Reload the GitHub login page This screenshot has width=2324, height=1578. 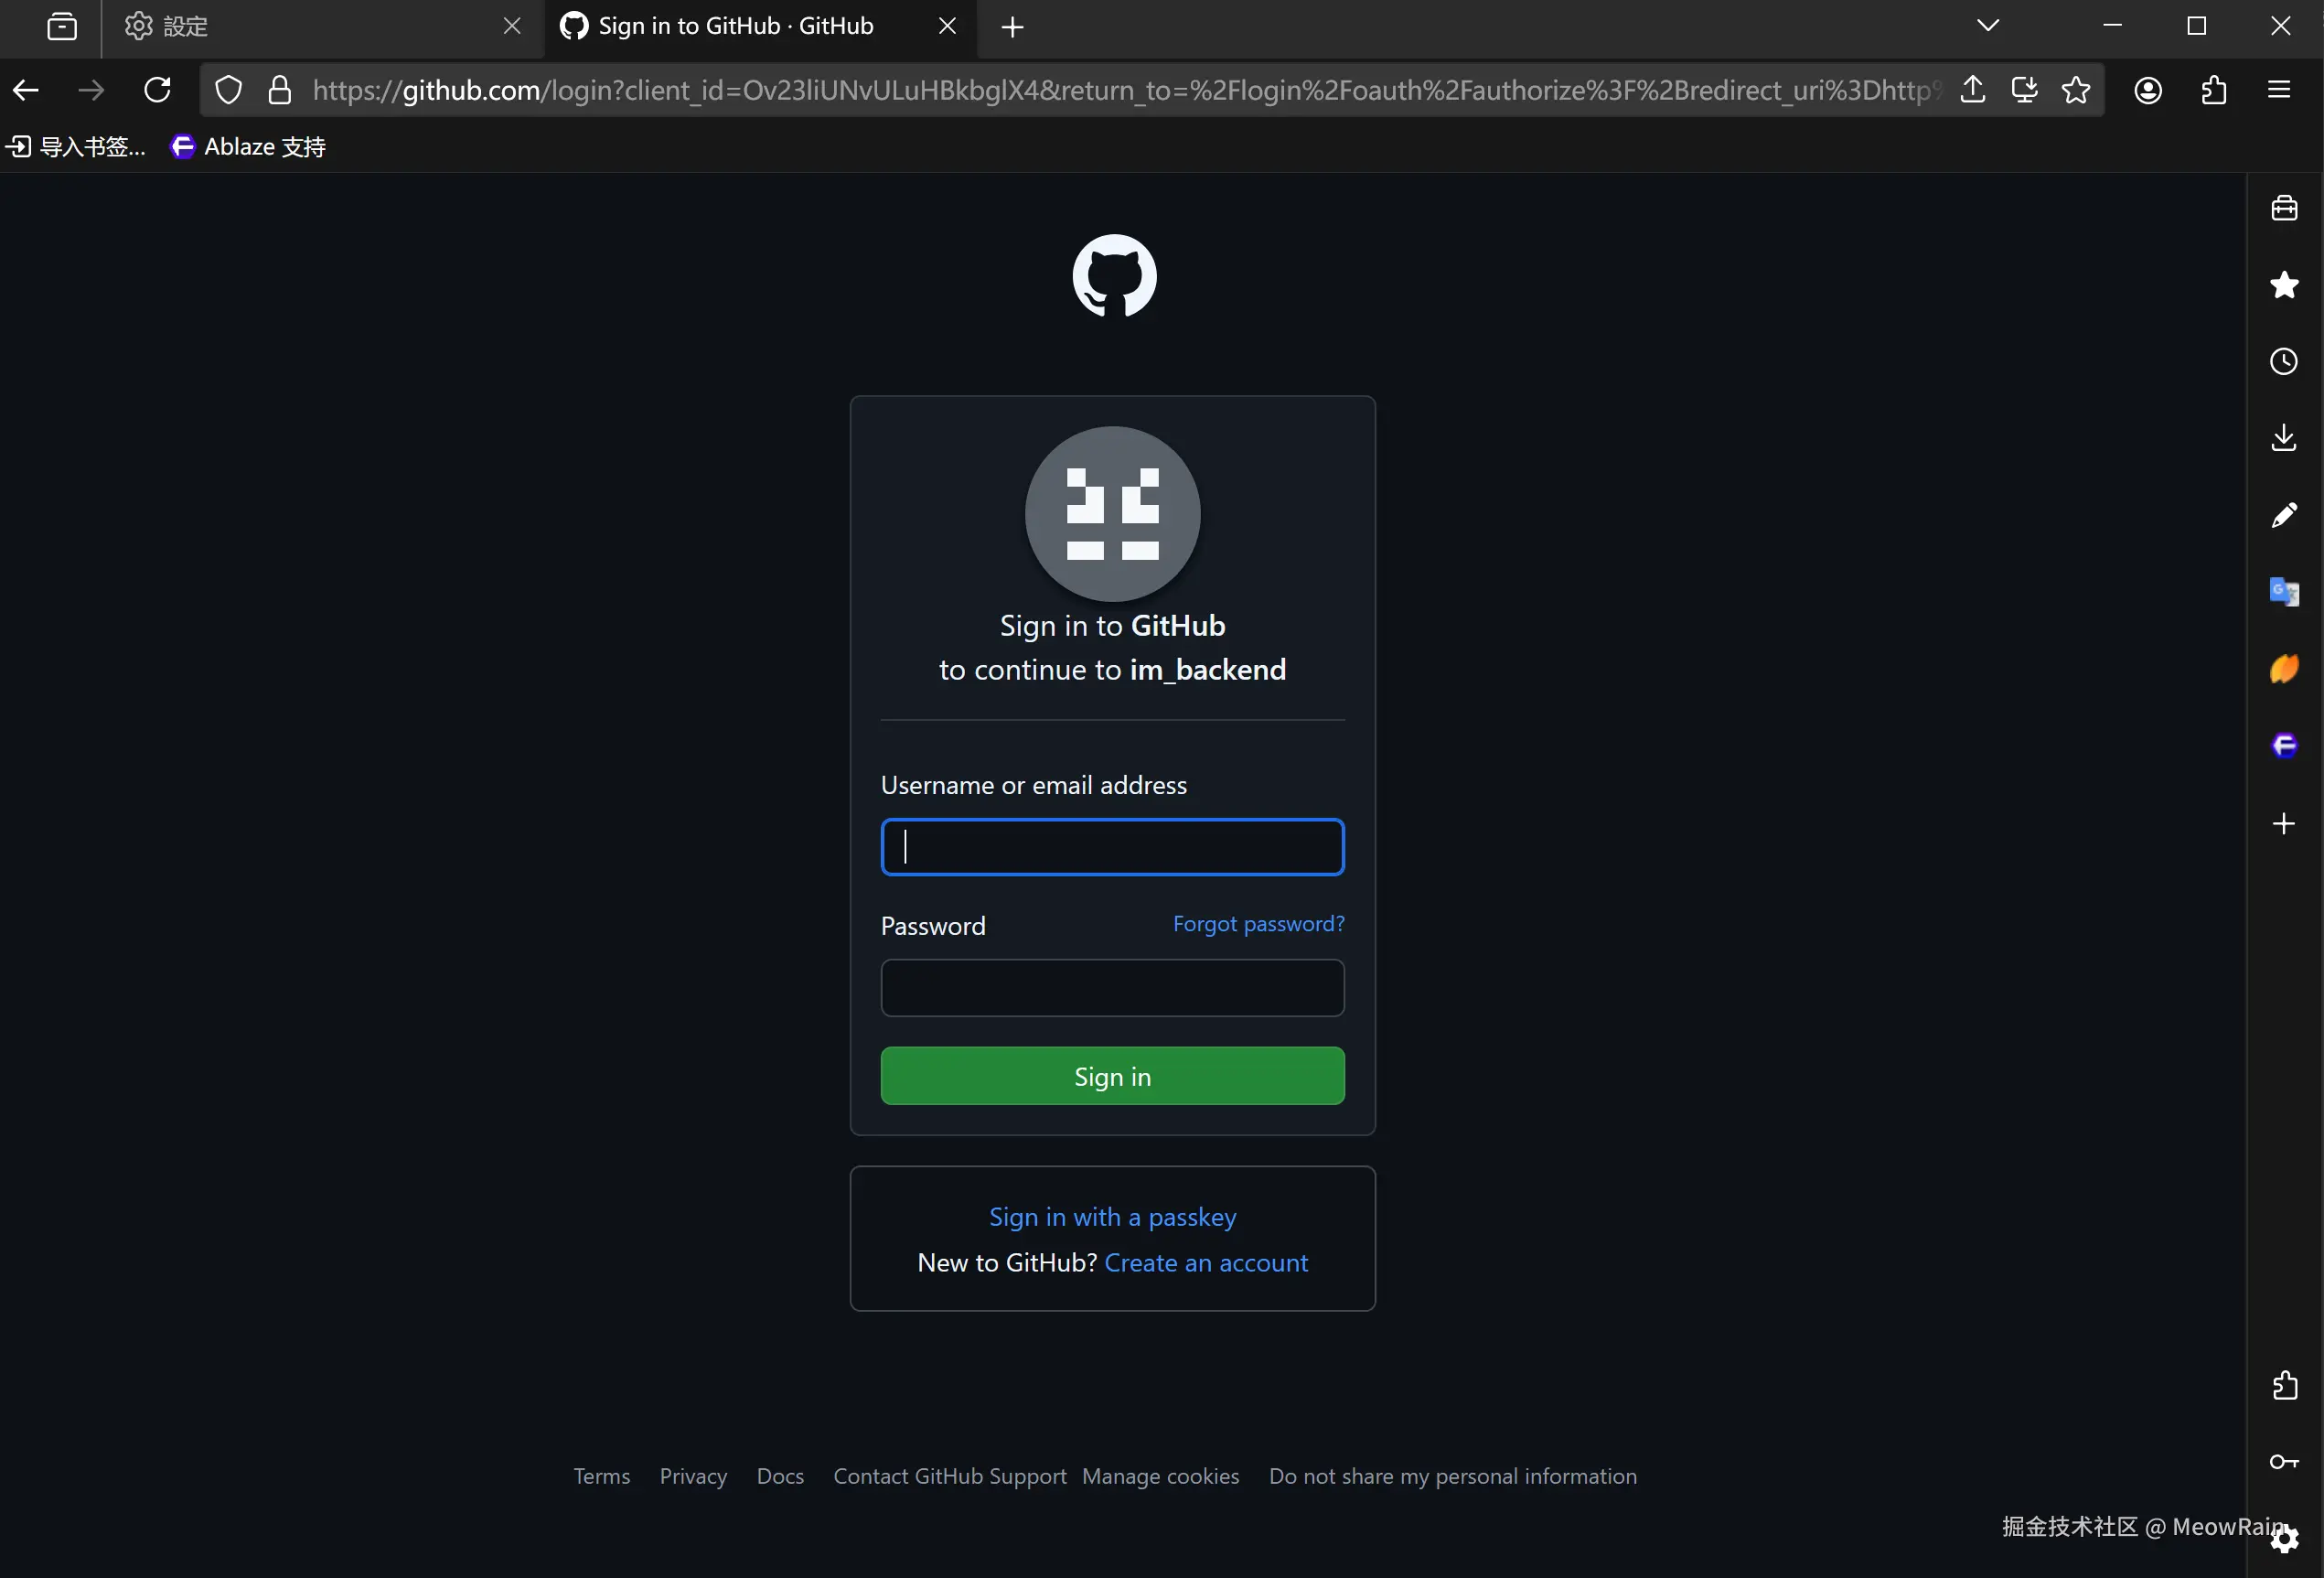click(x=157, y=90)
